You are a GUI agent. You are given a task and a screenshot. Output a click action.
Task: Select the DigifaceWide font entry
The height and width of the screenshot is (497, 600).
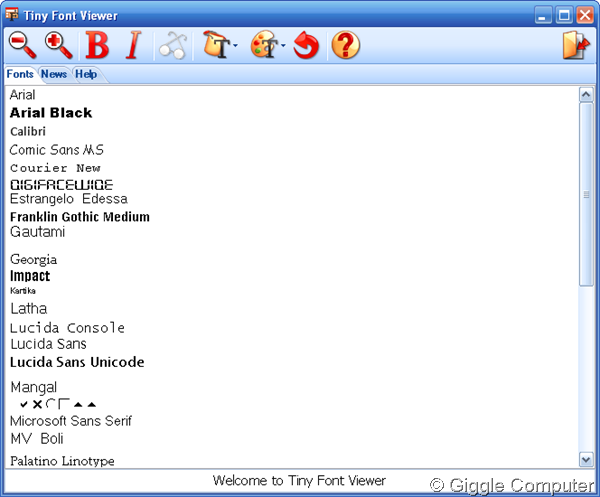pos(62,185)
